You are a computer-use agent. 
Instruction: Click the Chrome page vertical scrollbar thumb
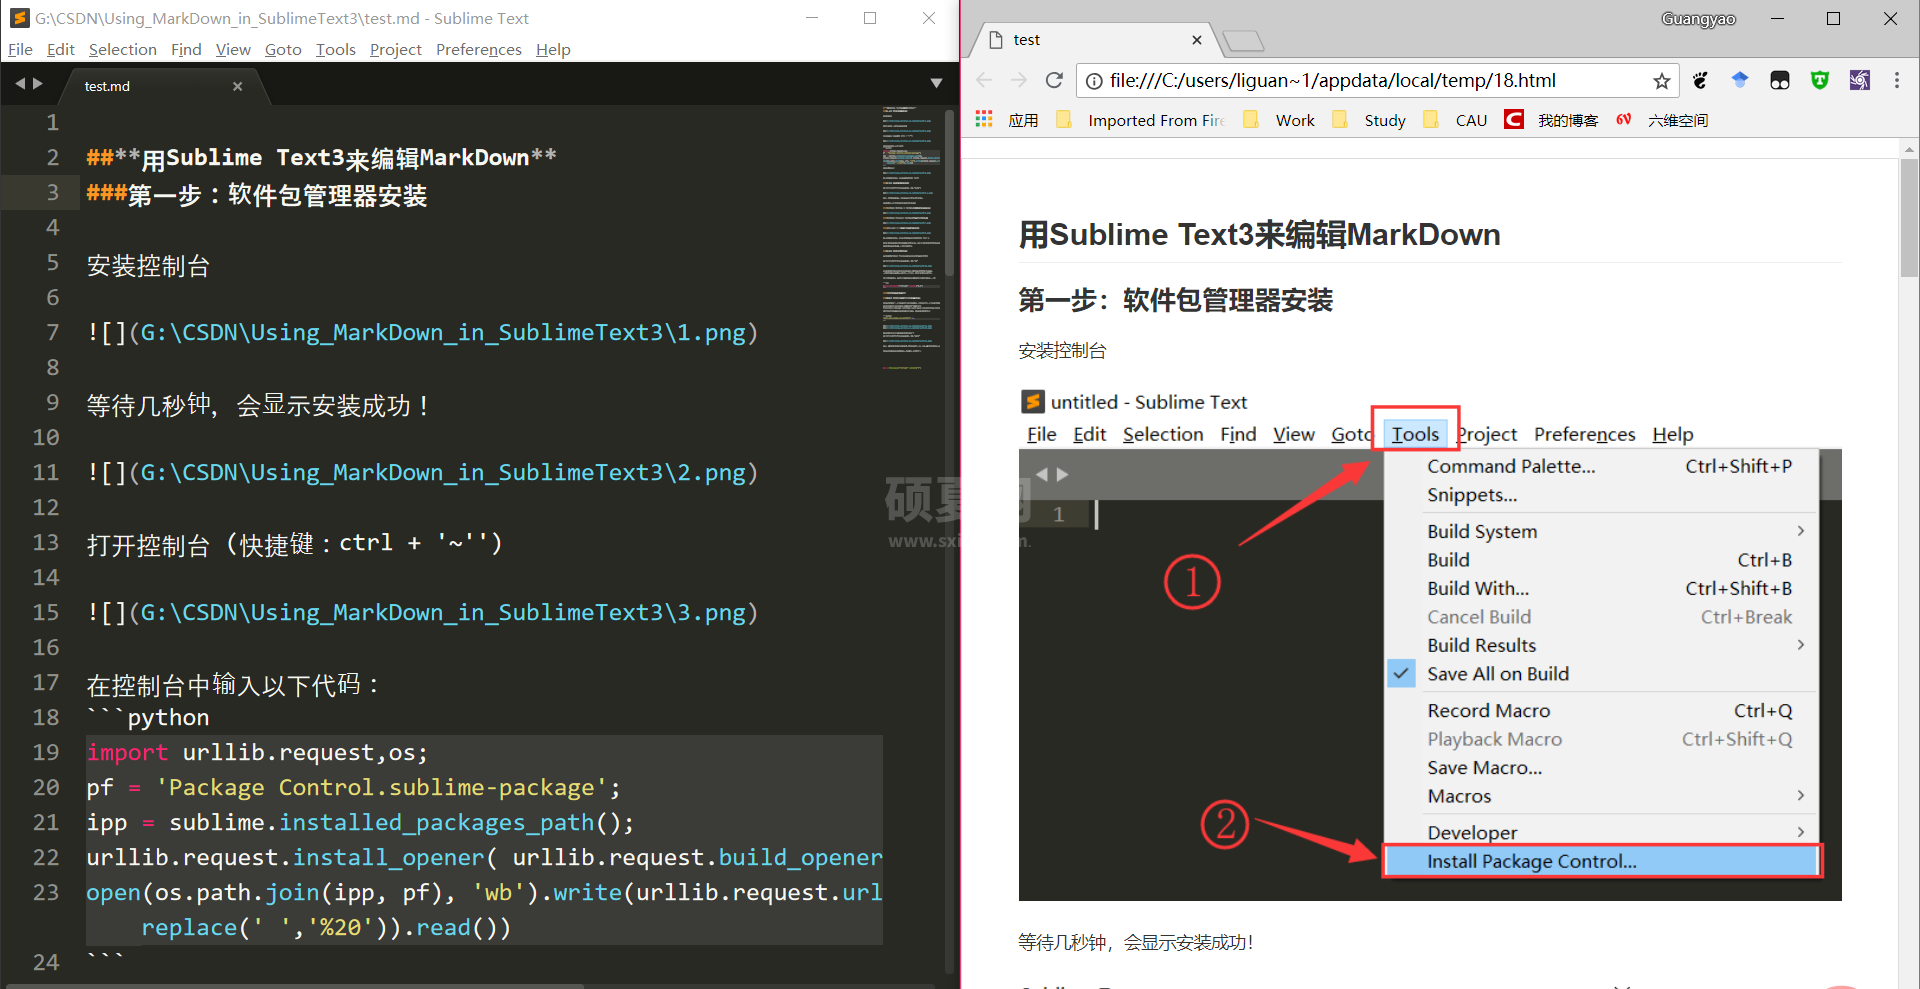pyautogui.click(x=1909, y=218)
